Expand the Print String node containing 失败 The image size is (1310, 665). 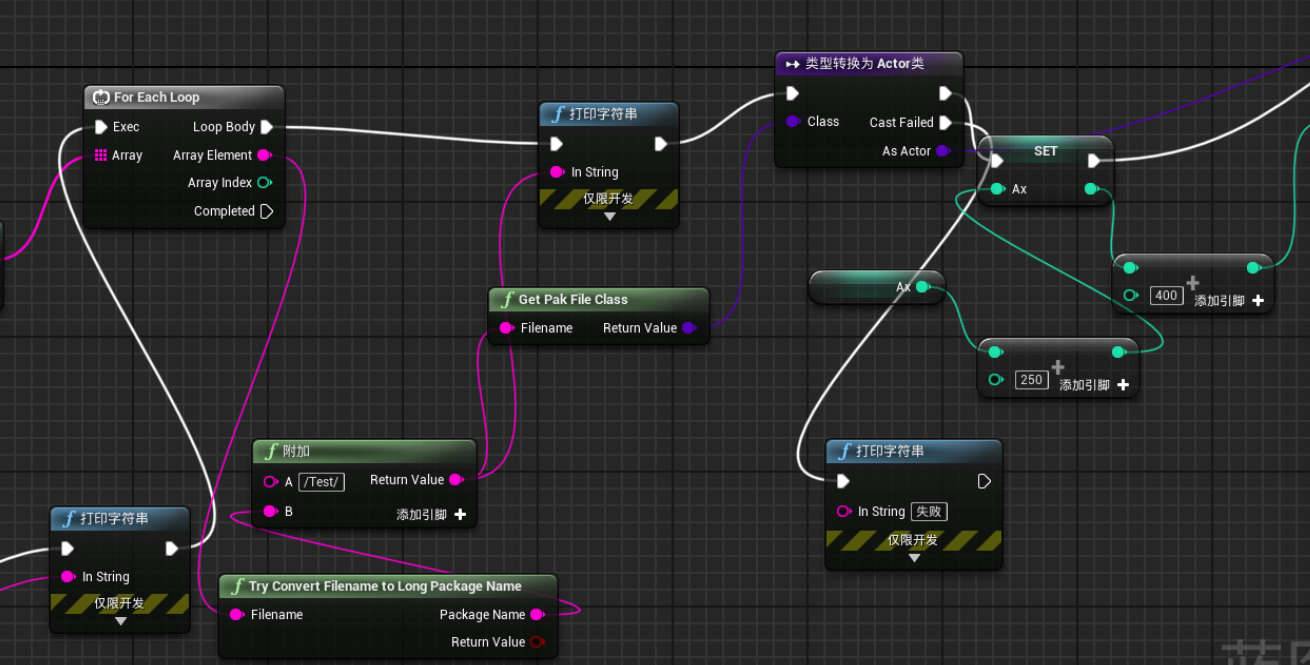[x=913, y=558]
